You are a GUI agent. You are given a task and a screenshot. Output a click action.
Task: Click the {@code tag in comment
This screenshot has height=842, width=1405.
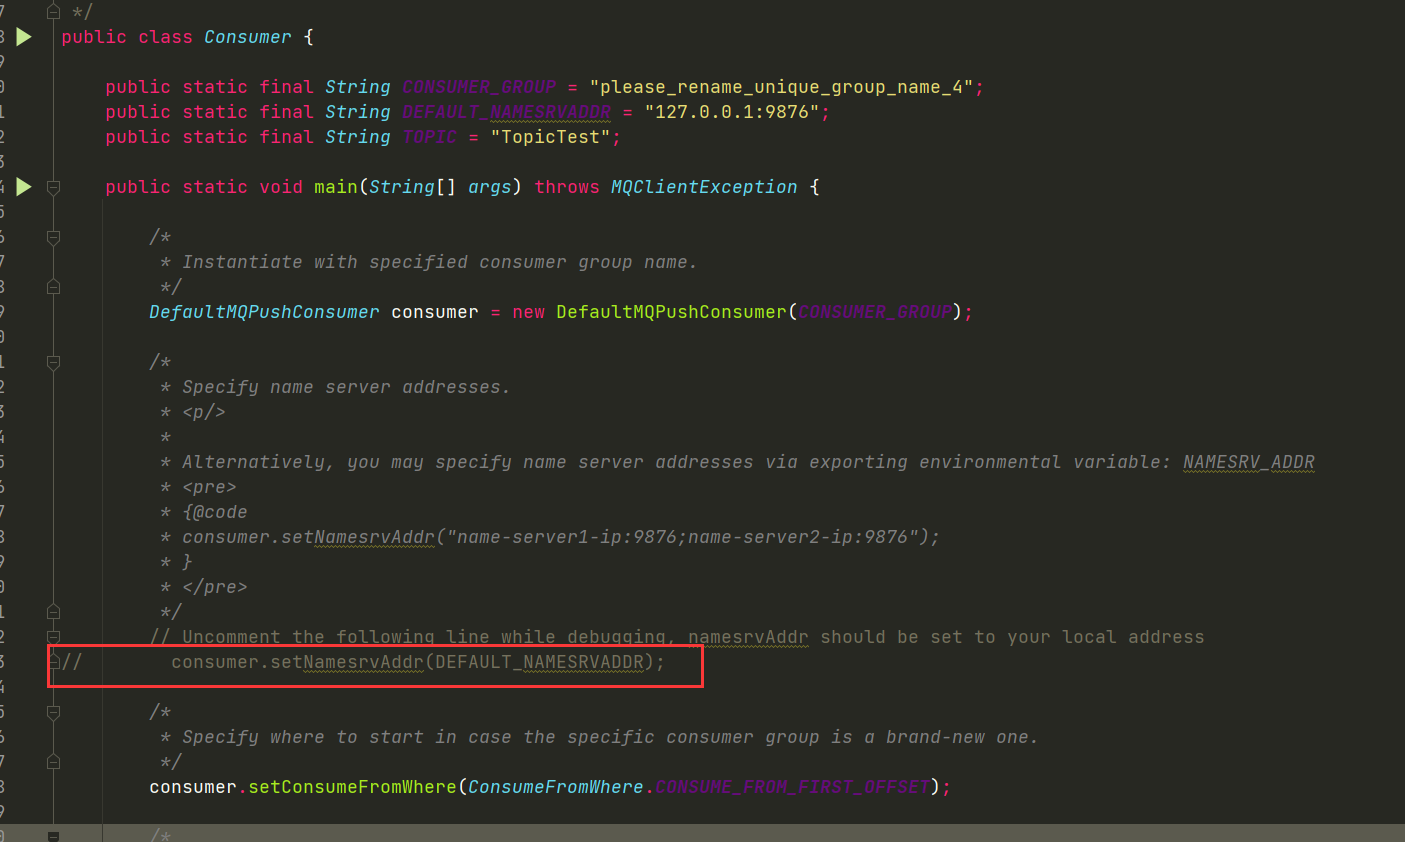click(215, 512)
